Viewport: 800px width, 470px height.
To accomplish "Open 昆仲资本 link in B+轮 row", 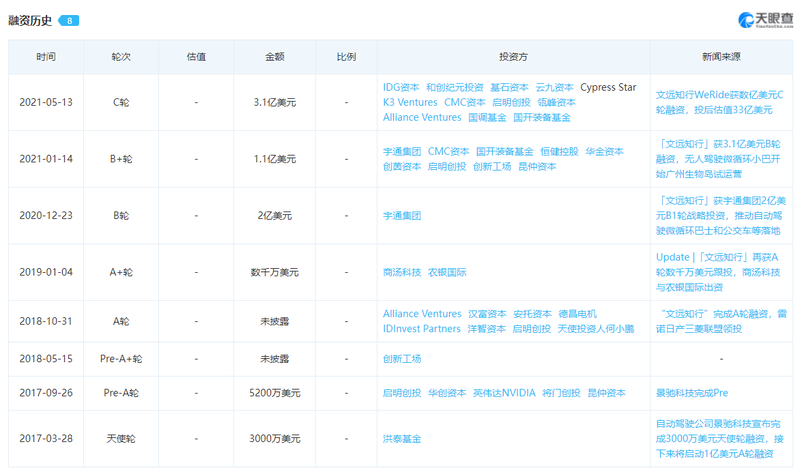I will [537, 166].
